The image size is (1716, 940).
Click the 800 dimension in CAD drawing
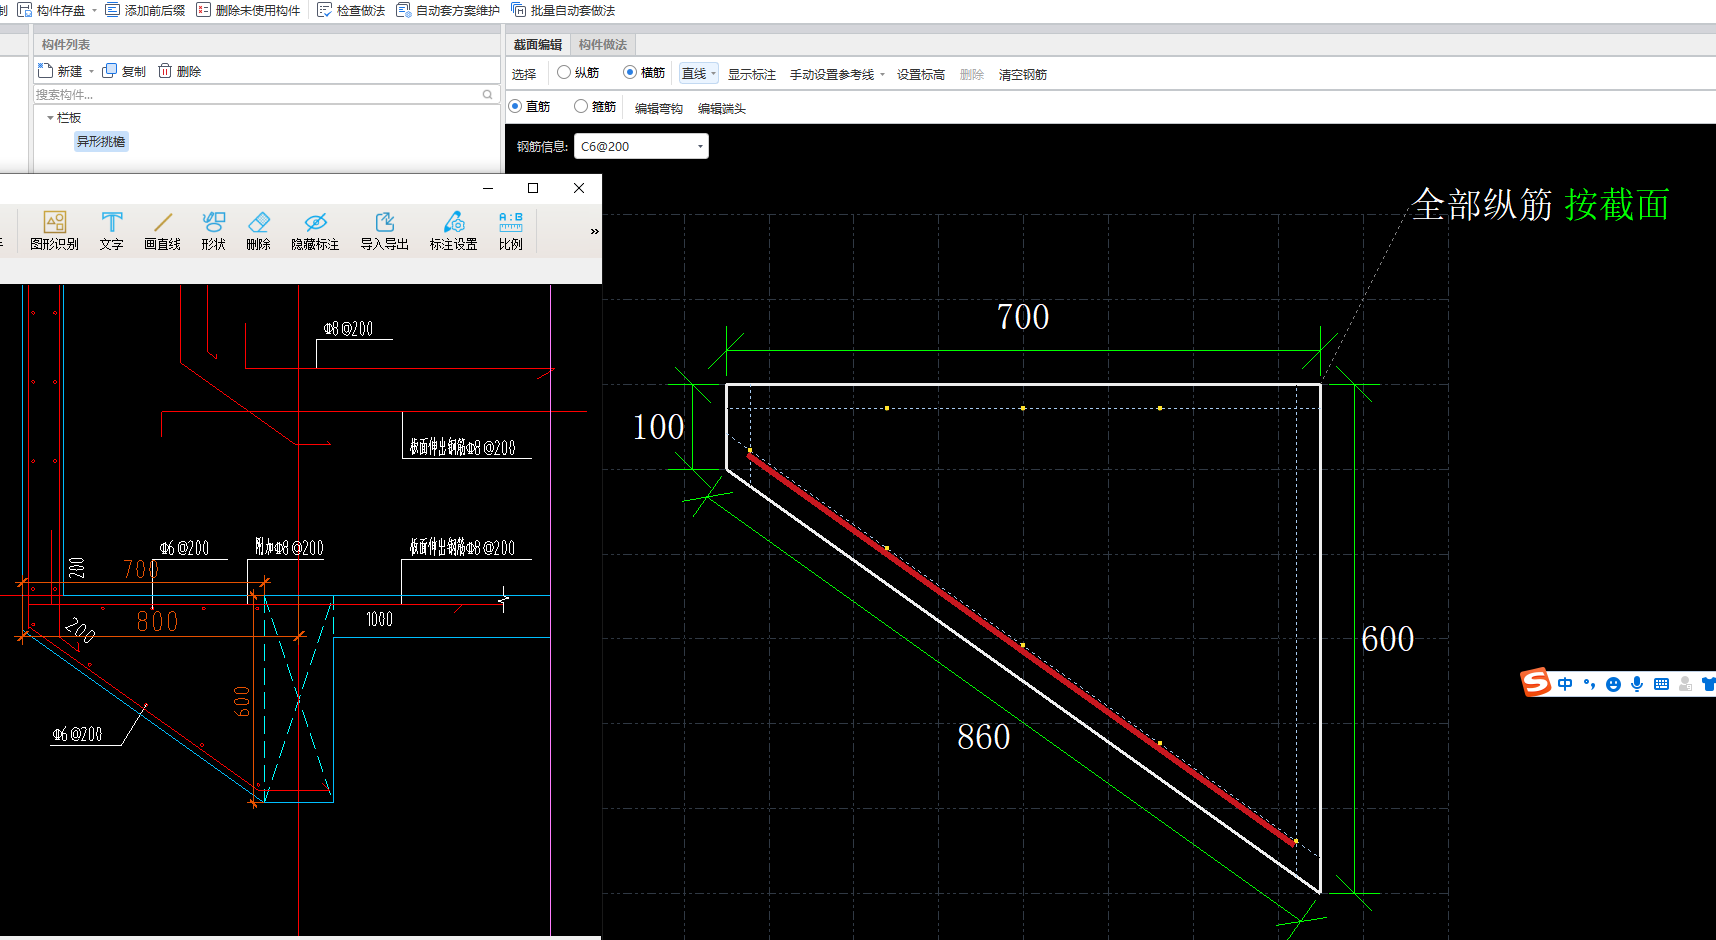pyautogui.click(x=158, y=621)
